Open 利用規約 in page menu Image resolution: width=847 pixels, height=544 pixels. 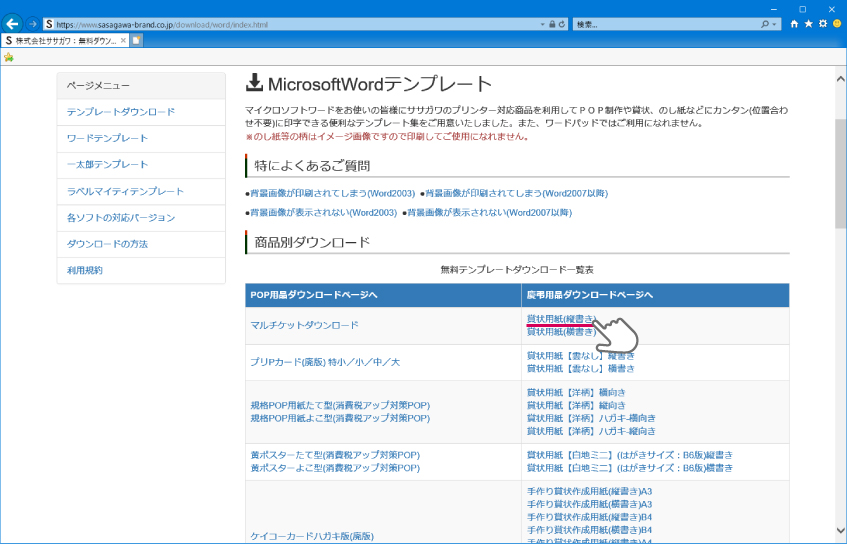pyautogui.click(x=85, y=270)
